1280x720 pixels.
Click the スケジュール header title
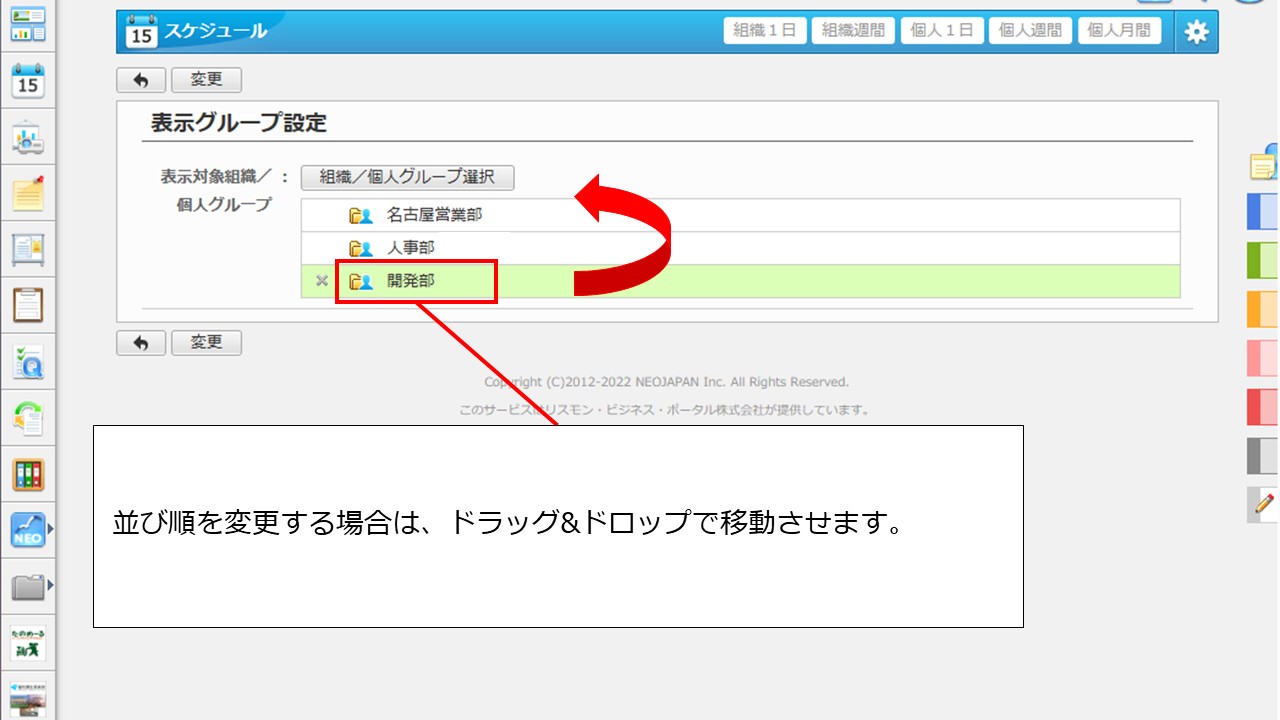(x=216, y=31)
